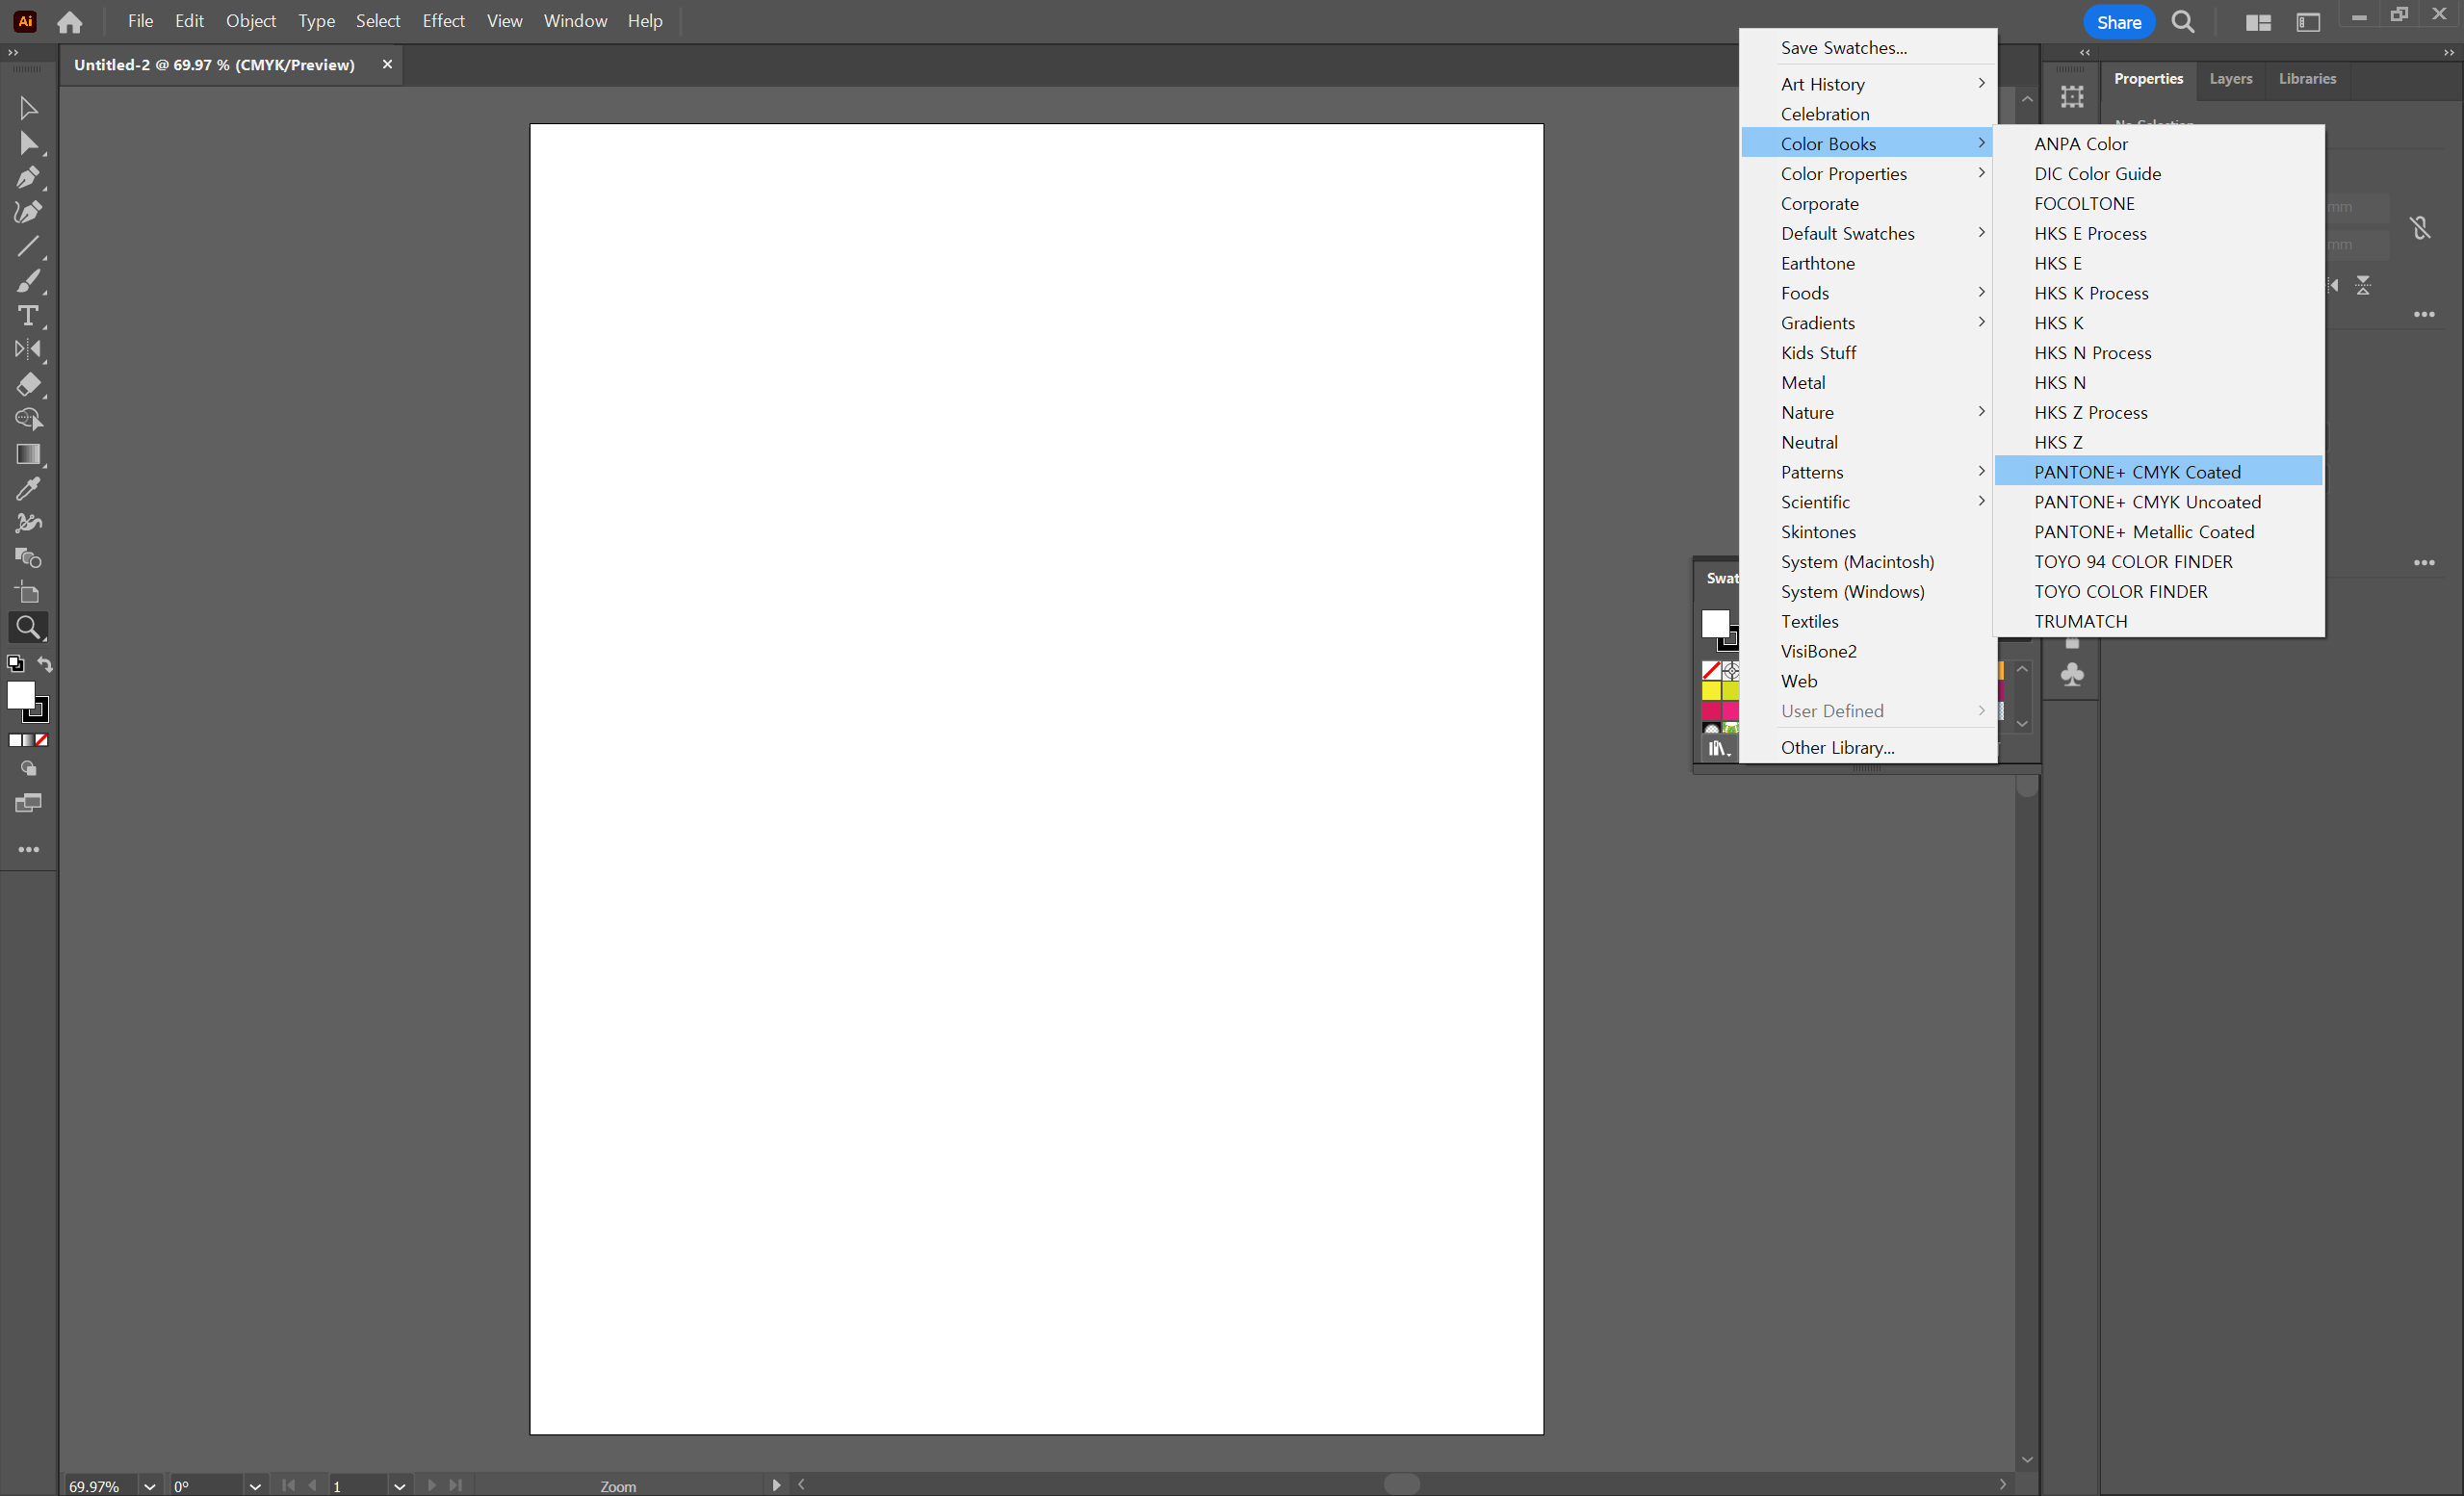
Task: Choose Other Library... menu entry
Action: (1837, 747)
